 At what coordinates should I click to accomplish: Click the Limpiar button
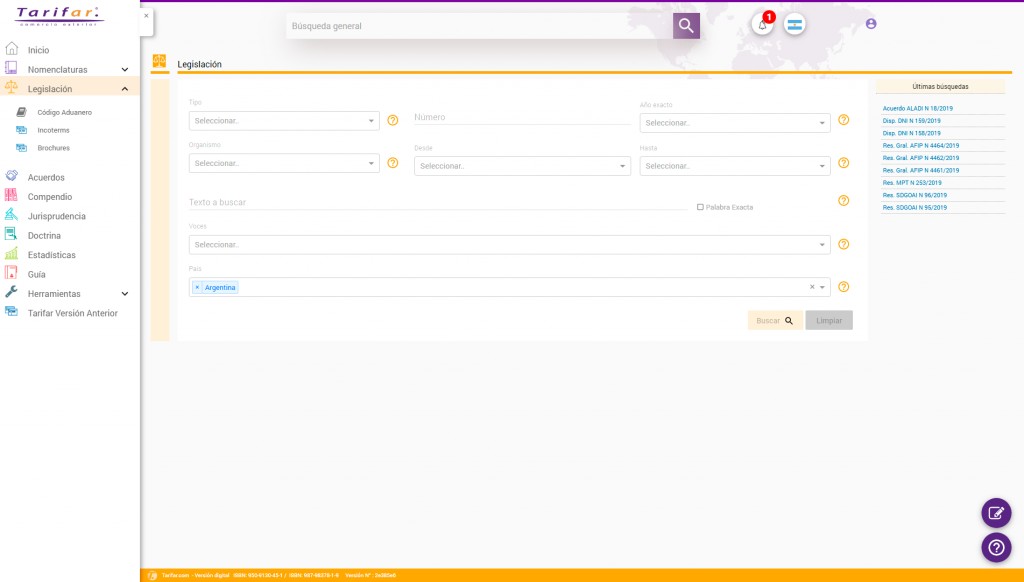pyautogui.click(x=829, y=320)
